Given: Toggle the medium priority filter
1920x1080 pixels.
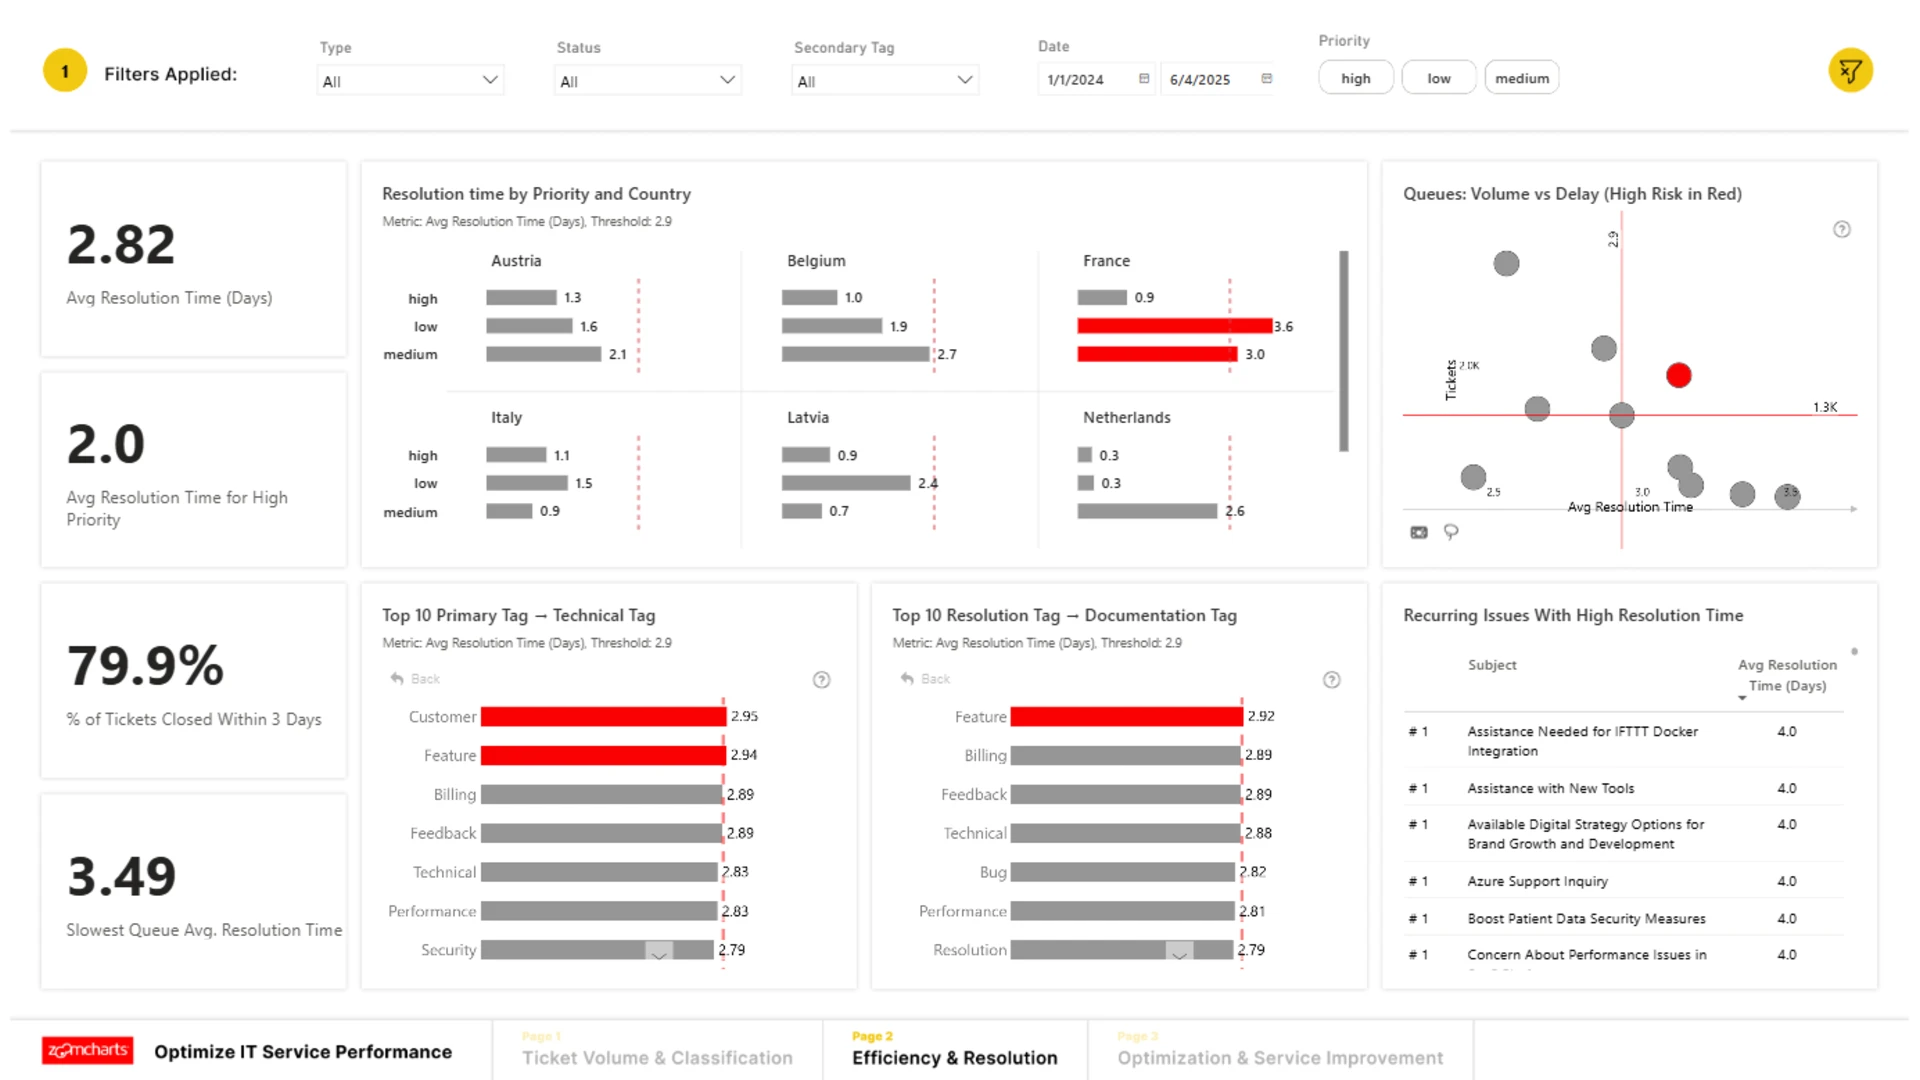Looking at the screenshot, I should coord(1521,78).
